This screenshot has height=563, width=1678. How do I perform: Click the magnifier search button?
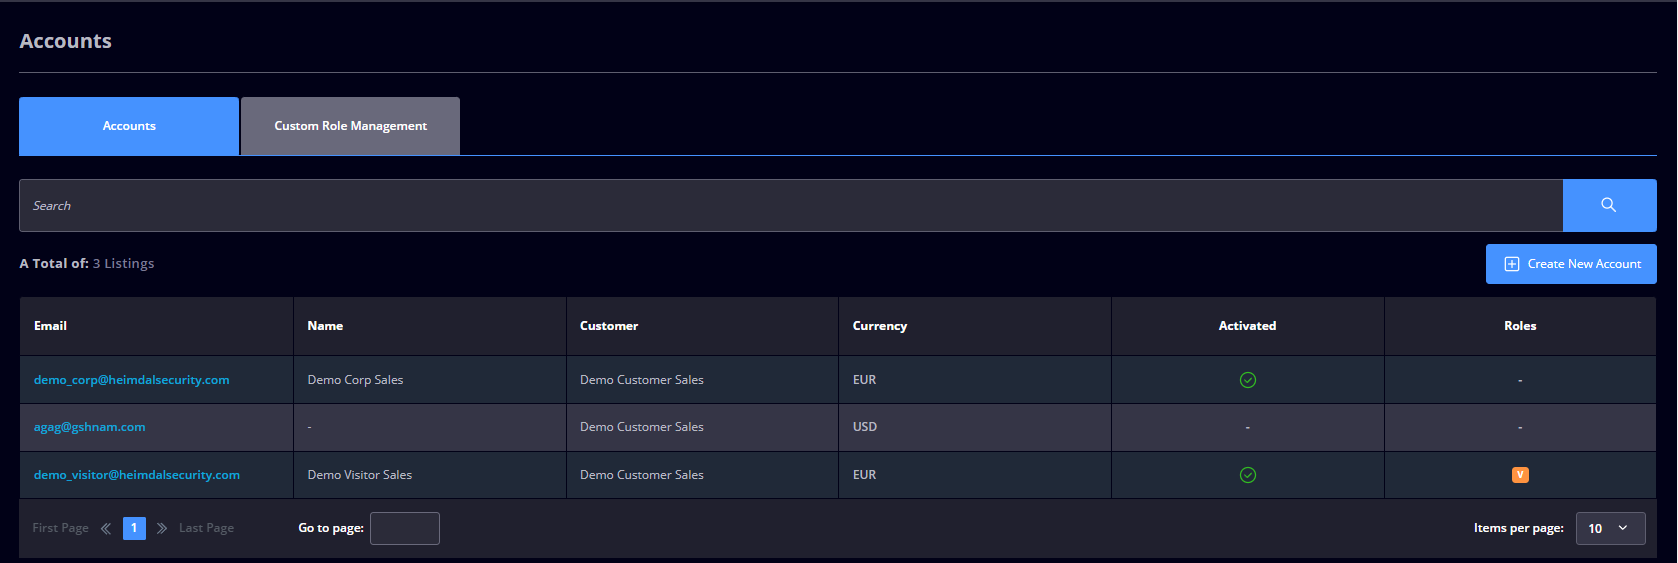pyautogui.click(x=1609, y=205)
